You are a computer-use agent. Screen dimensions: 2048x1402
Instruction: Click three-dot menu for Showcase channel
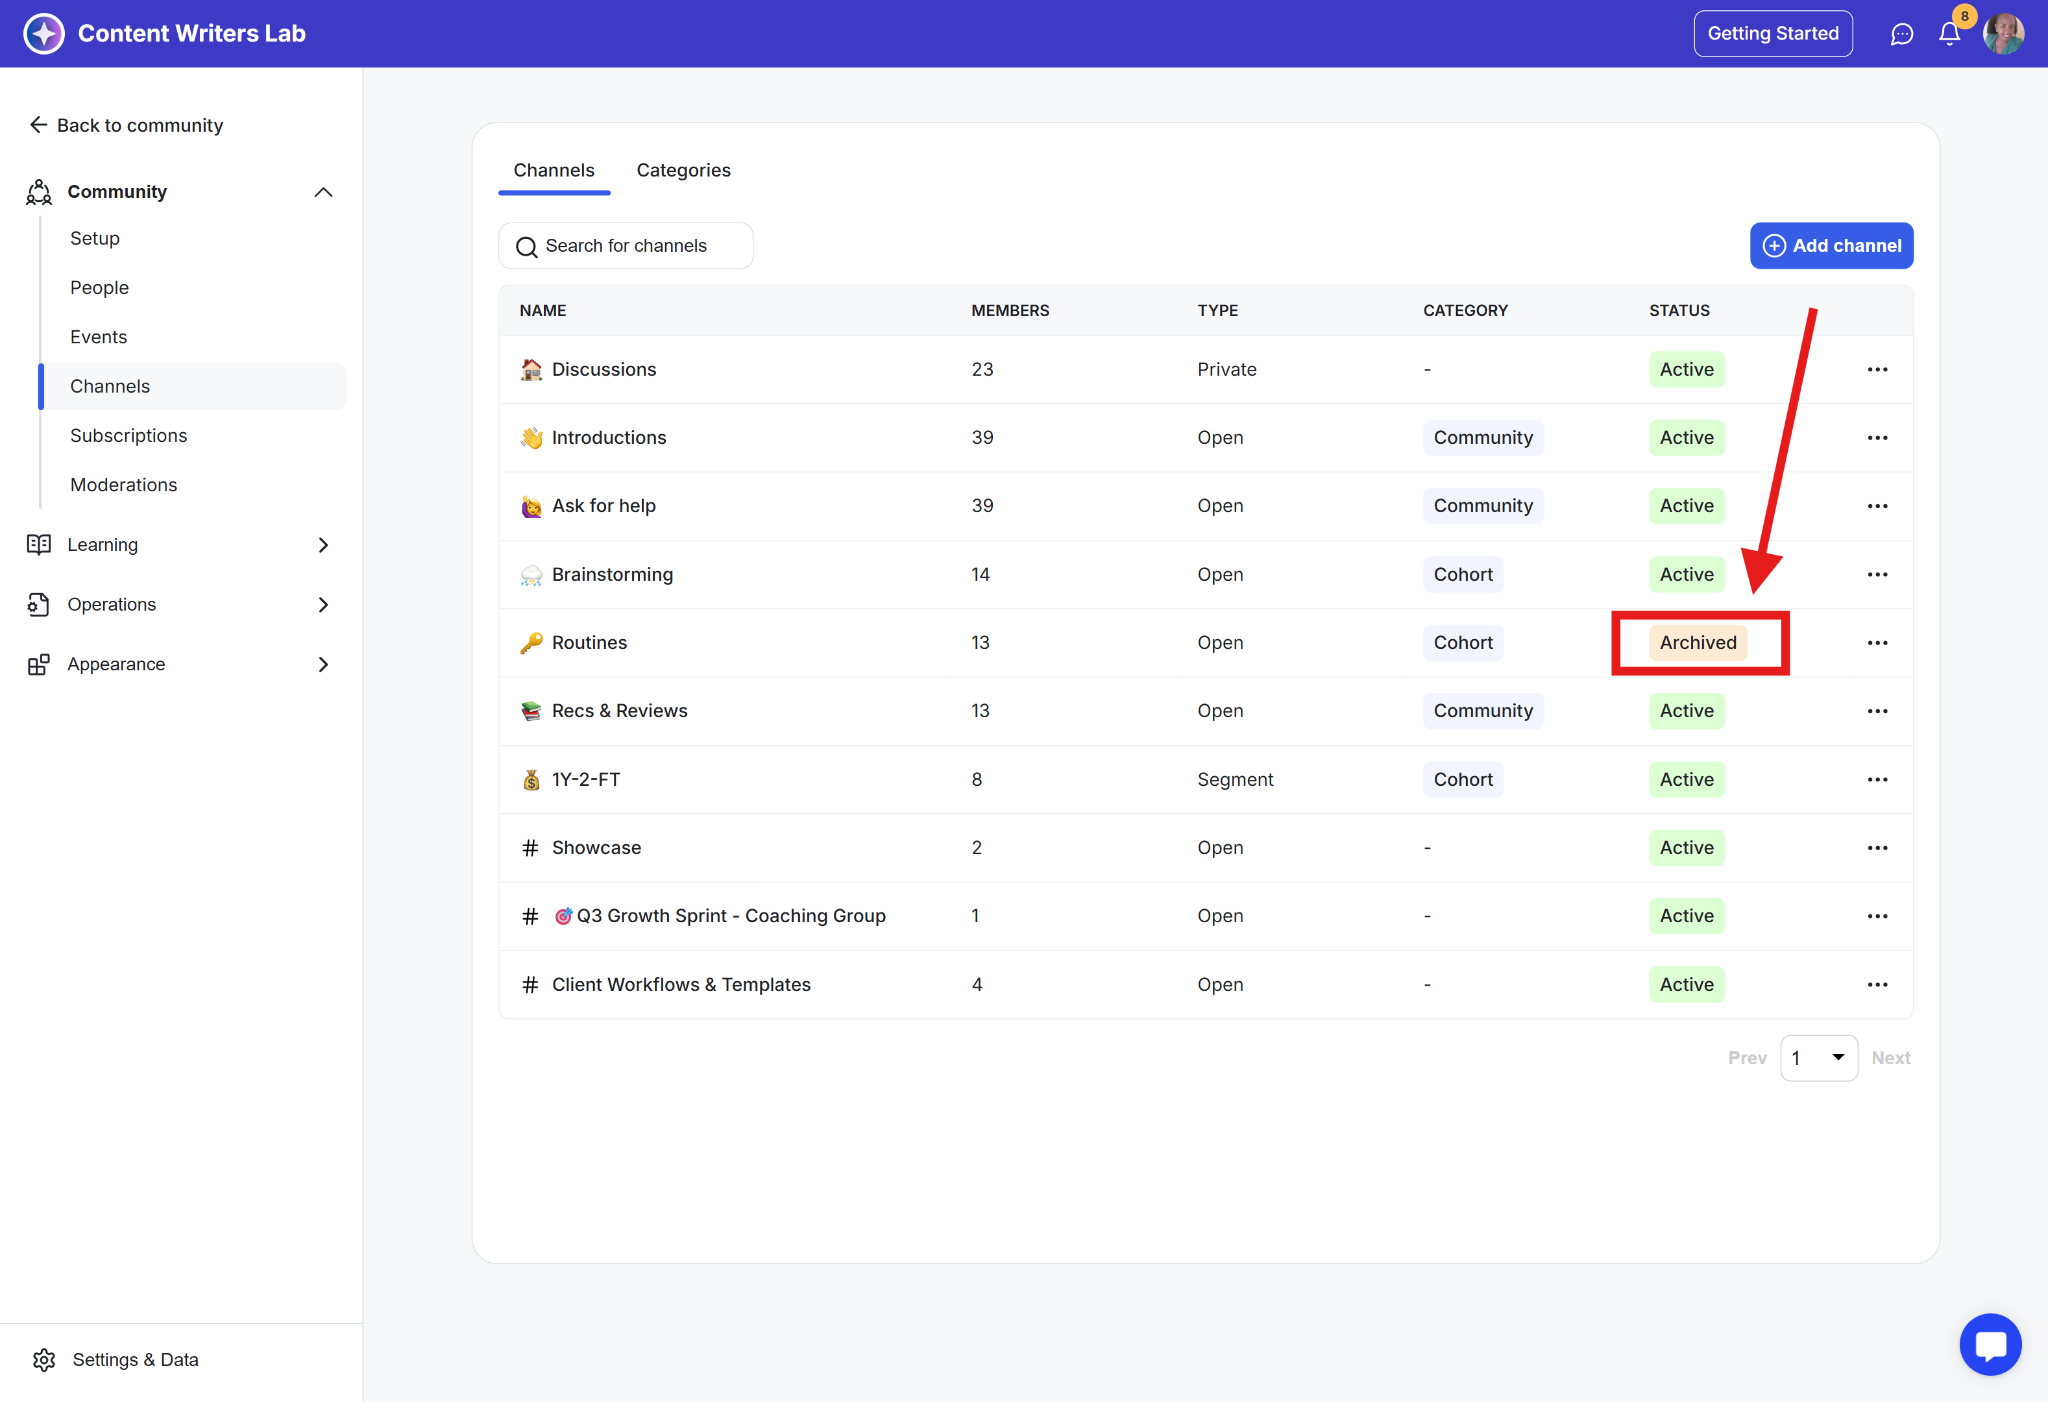tap(1877, 848)
